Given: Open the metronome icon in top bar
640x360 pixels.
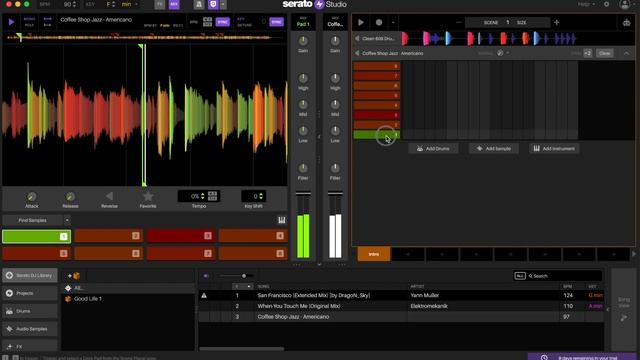Looking at the screenshot, I should pos(199,4).
